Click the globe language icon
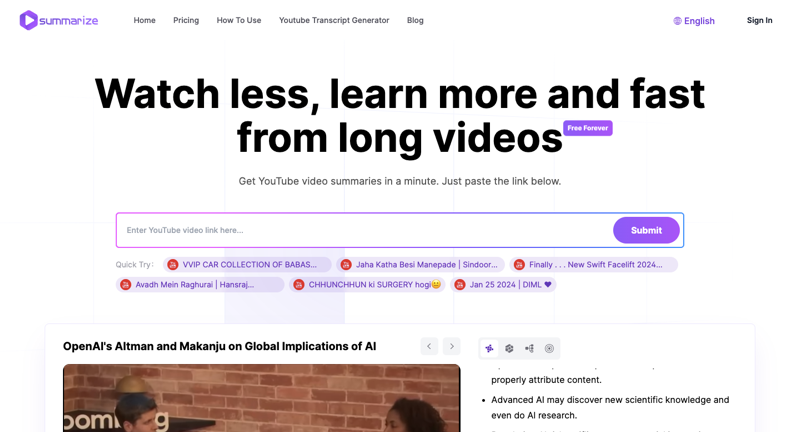Screen dimensions: 800x432 (678, 21)
